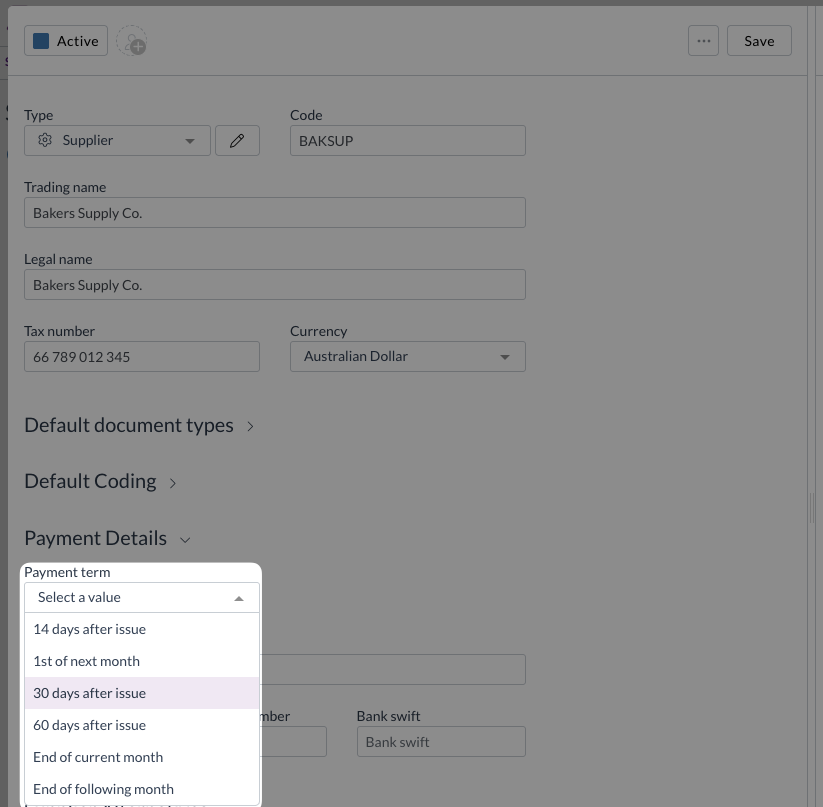The height and width of the screenshot is (807, 823).
Task: Open the Australian Dollar currency dropdown
Action: click(x=407, y=357)
